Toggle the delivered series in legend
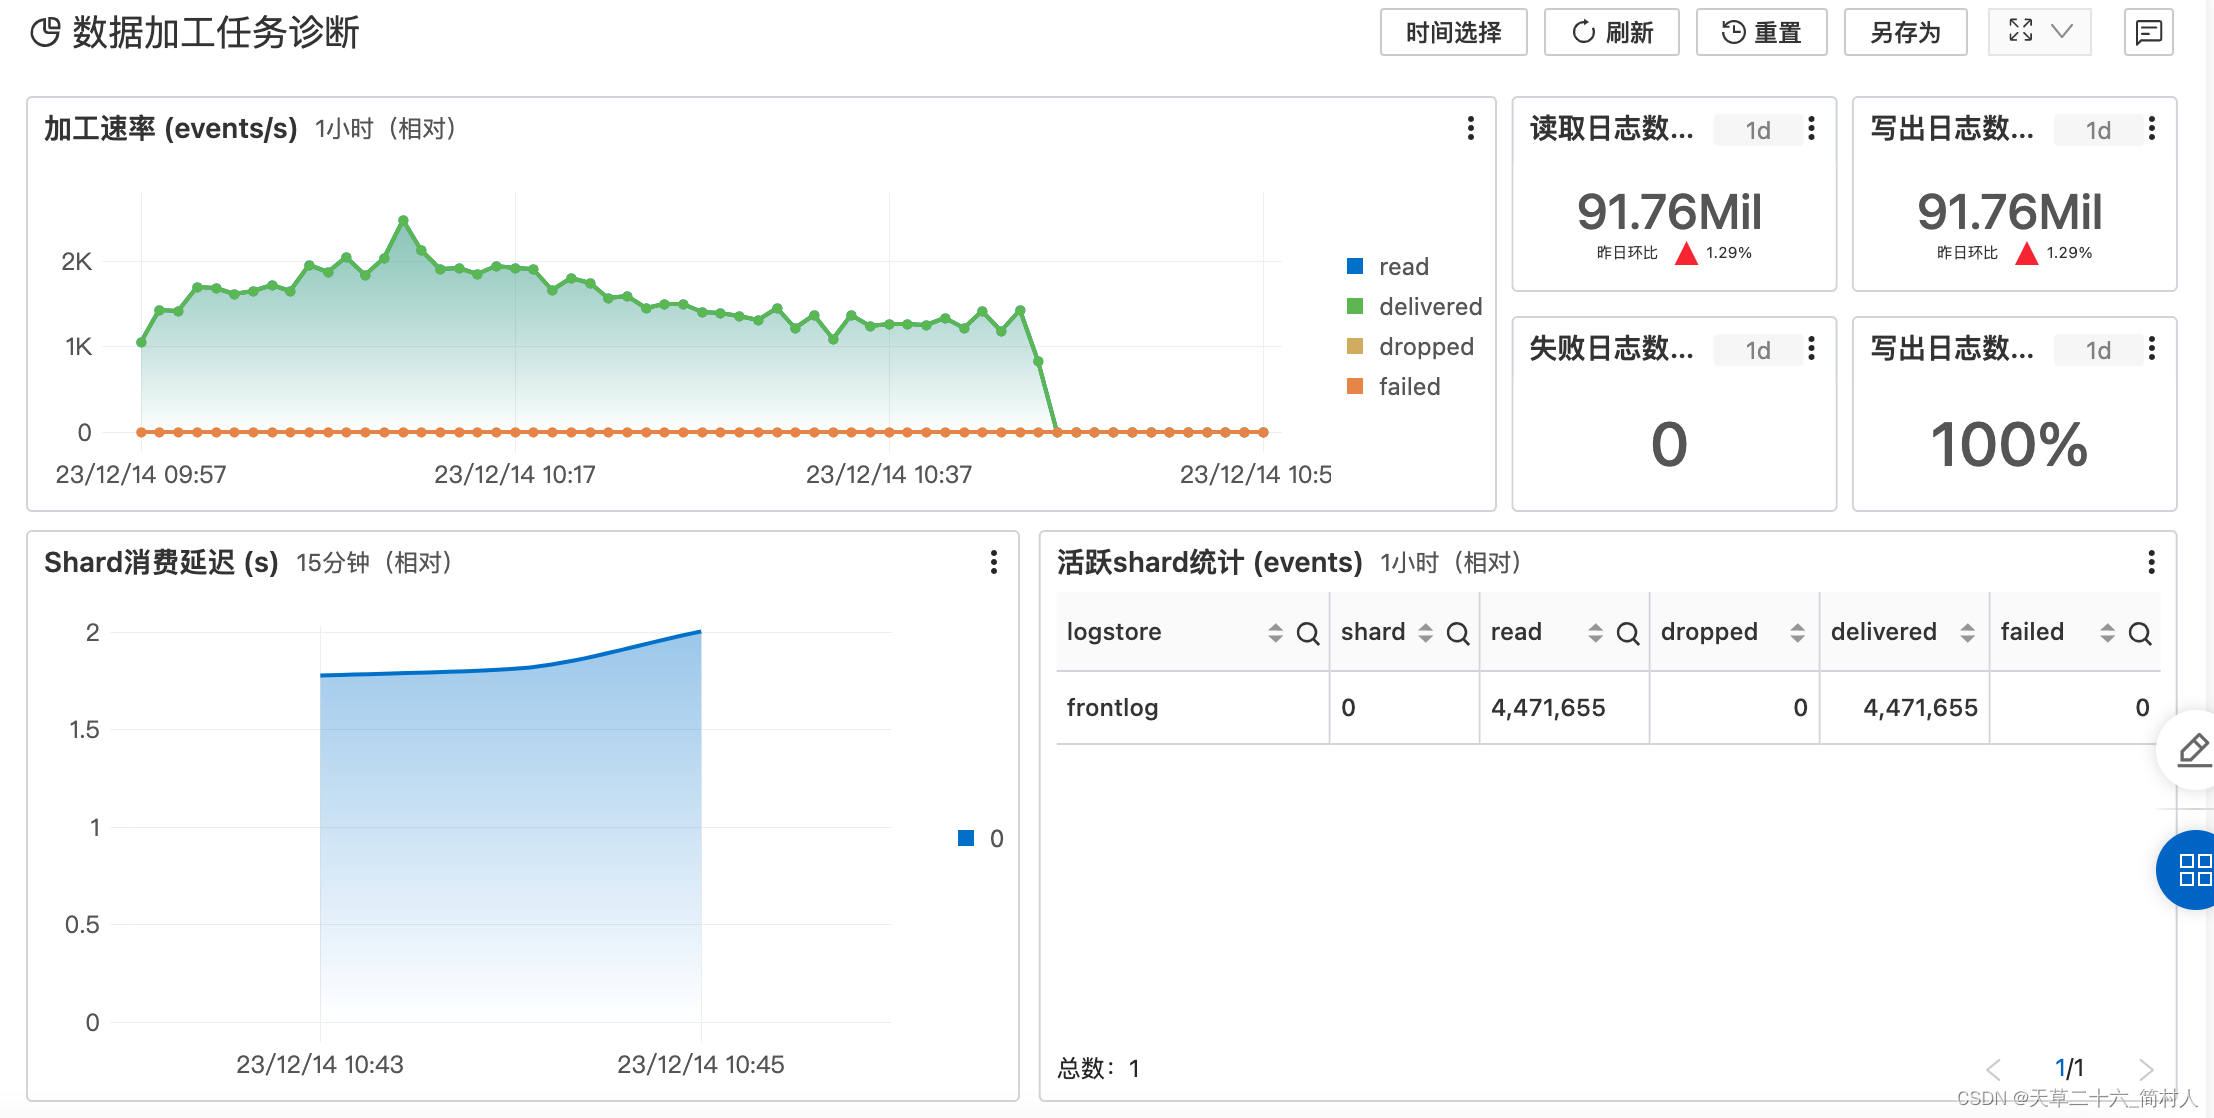 click(1414, 306)
